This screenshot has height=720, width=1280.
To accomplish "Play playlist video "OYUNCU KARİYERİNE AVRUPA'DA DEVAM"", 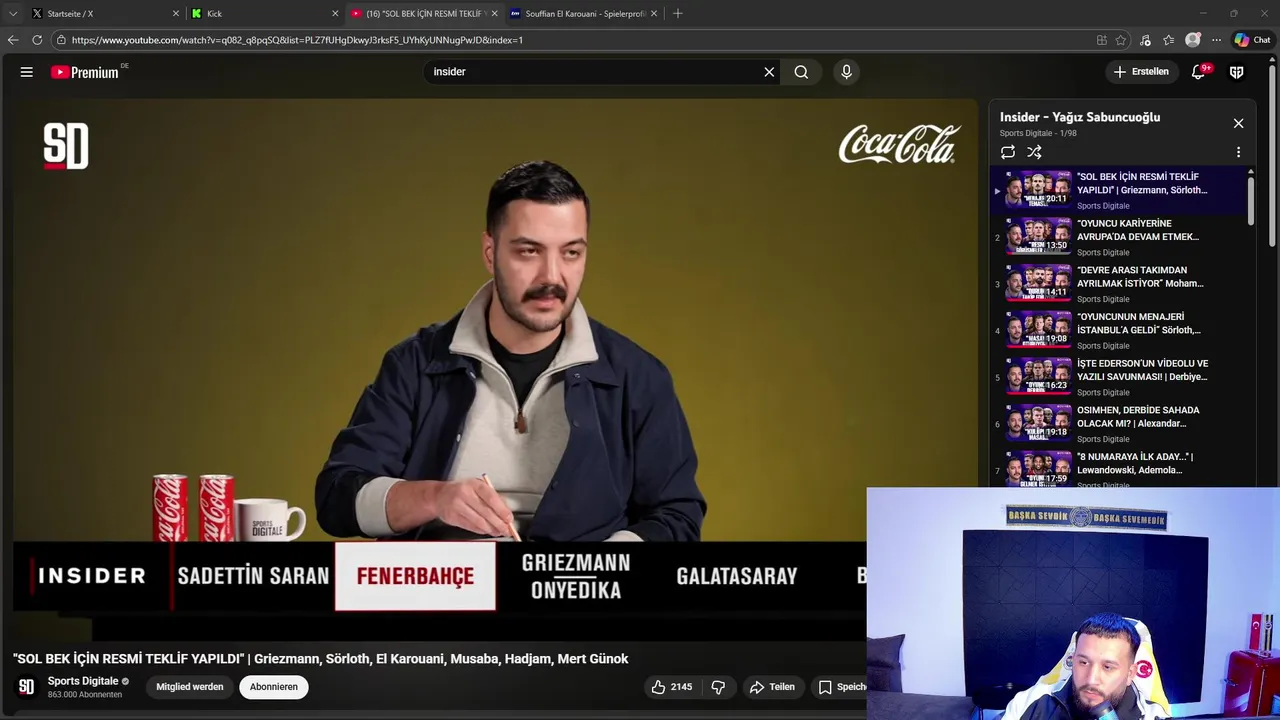I will (x=1120, y=237).
